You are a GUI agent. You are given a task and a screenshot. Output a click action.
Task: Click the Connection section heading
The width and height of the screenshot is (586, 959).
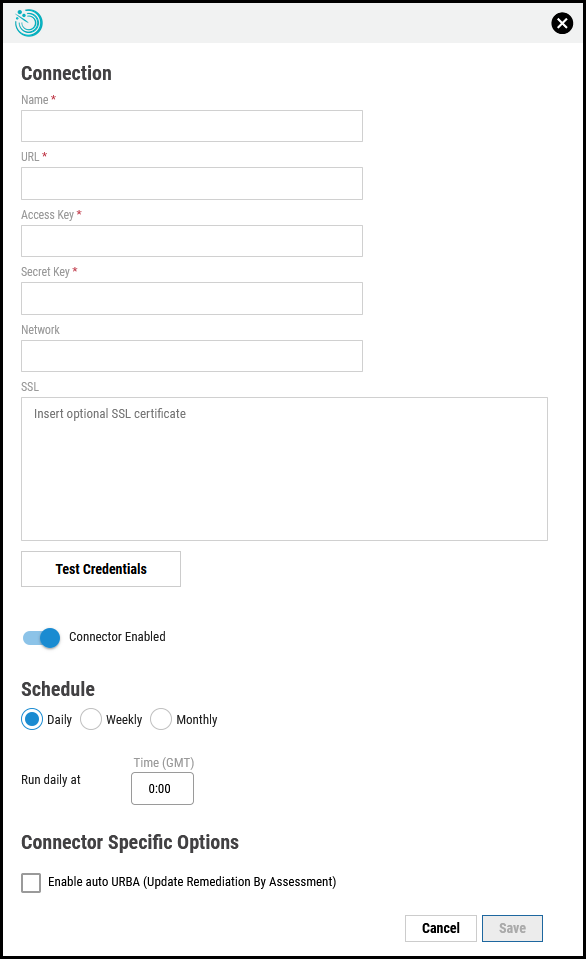coord(66,73)
